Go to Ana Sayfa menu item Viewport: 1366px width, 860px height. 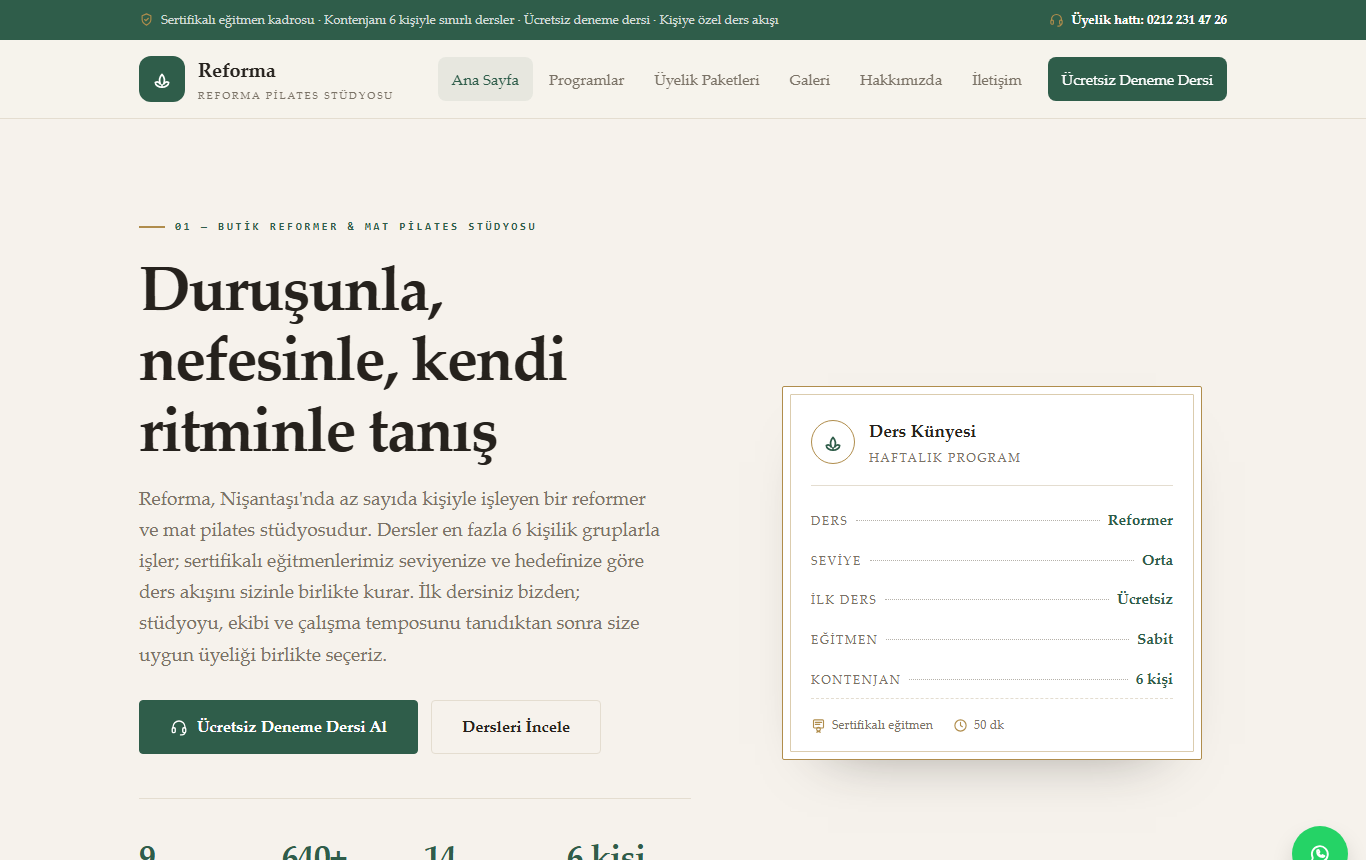pos(485,79)
